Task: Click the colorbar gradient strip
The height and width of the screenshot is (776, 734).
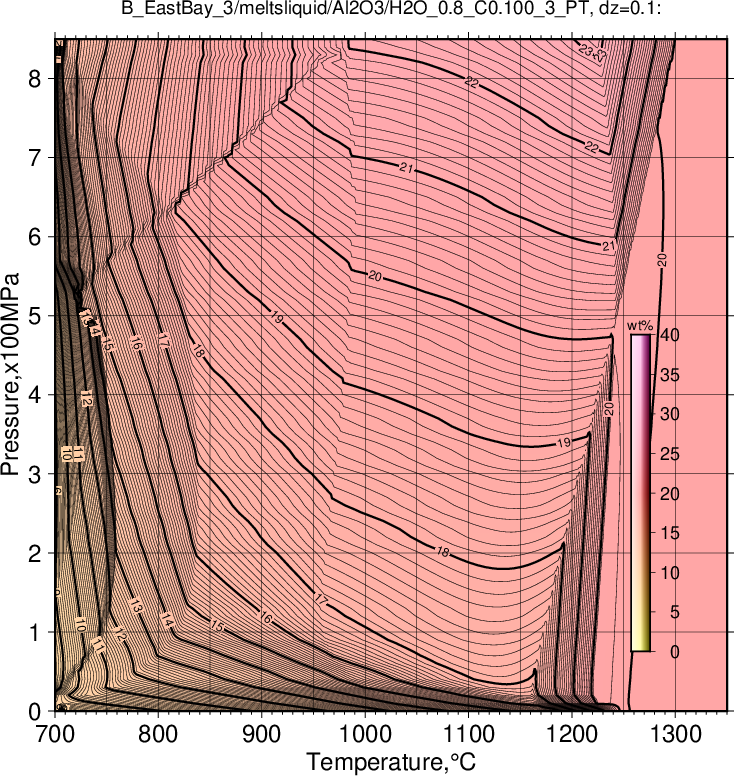Action: pos(640,493)
